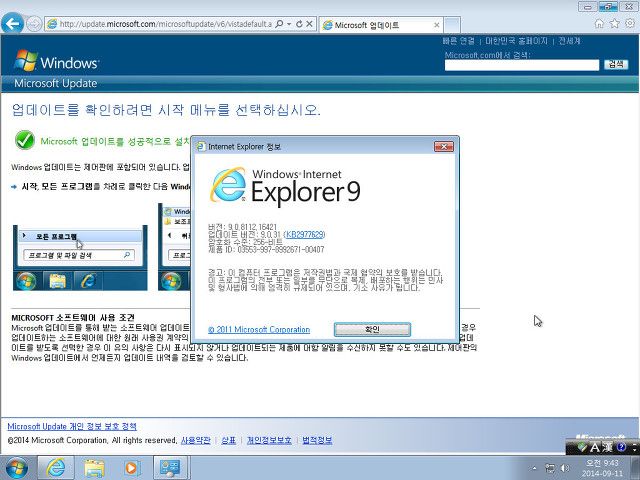640x480 pixels.
Task: Click the 검색 search button
Action: tap(616, 64)
